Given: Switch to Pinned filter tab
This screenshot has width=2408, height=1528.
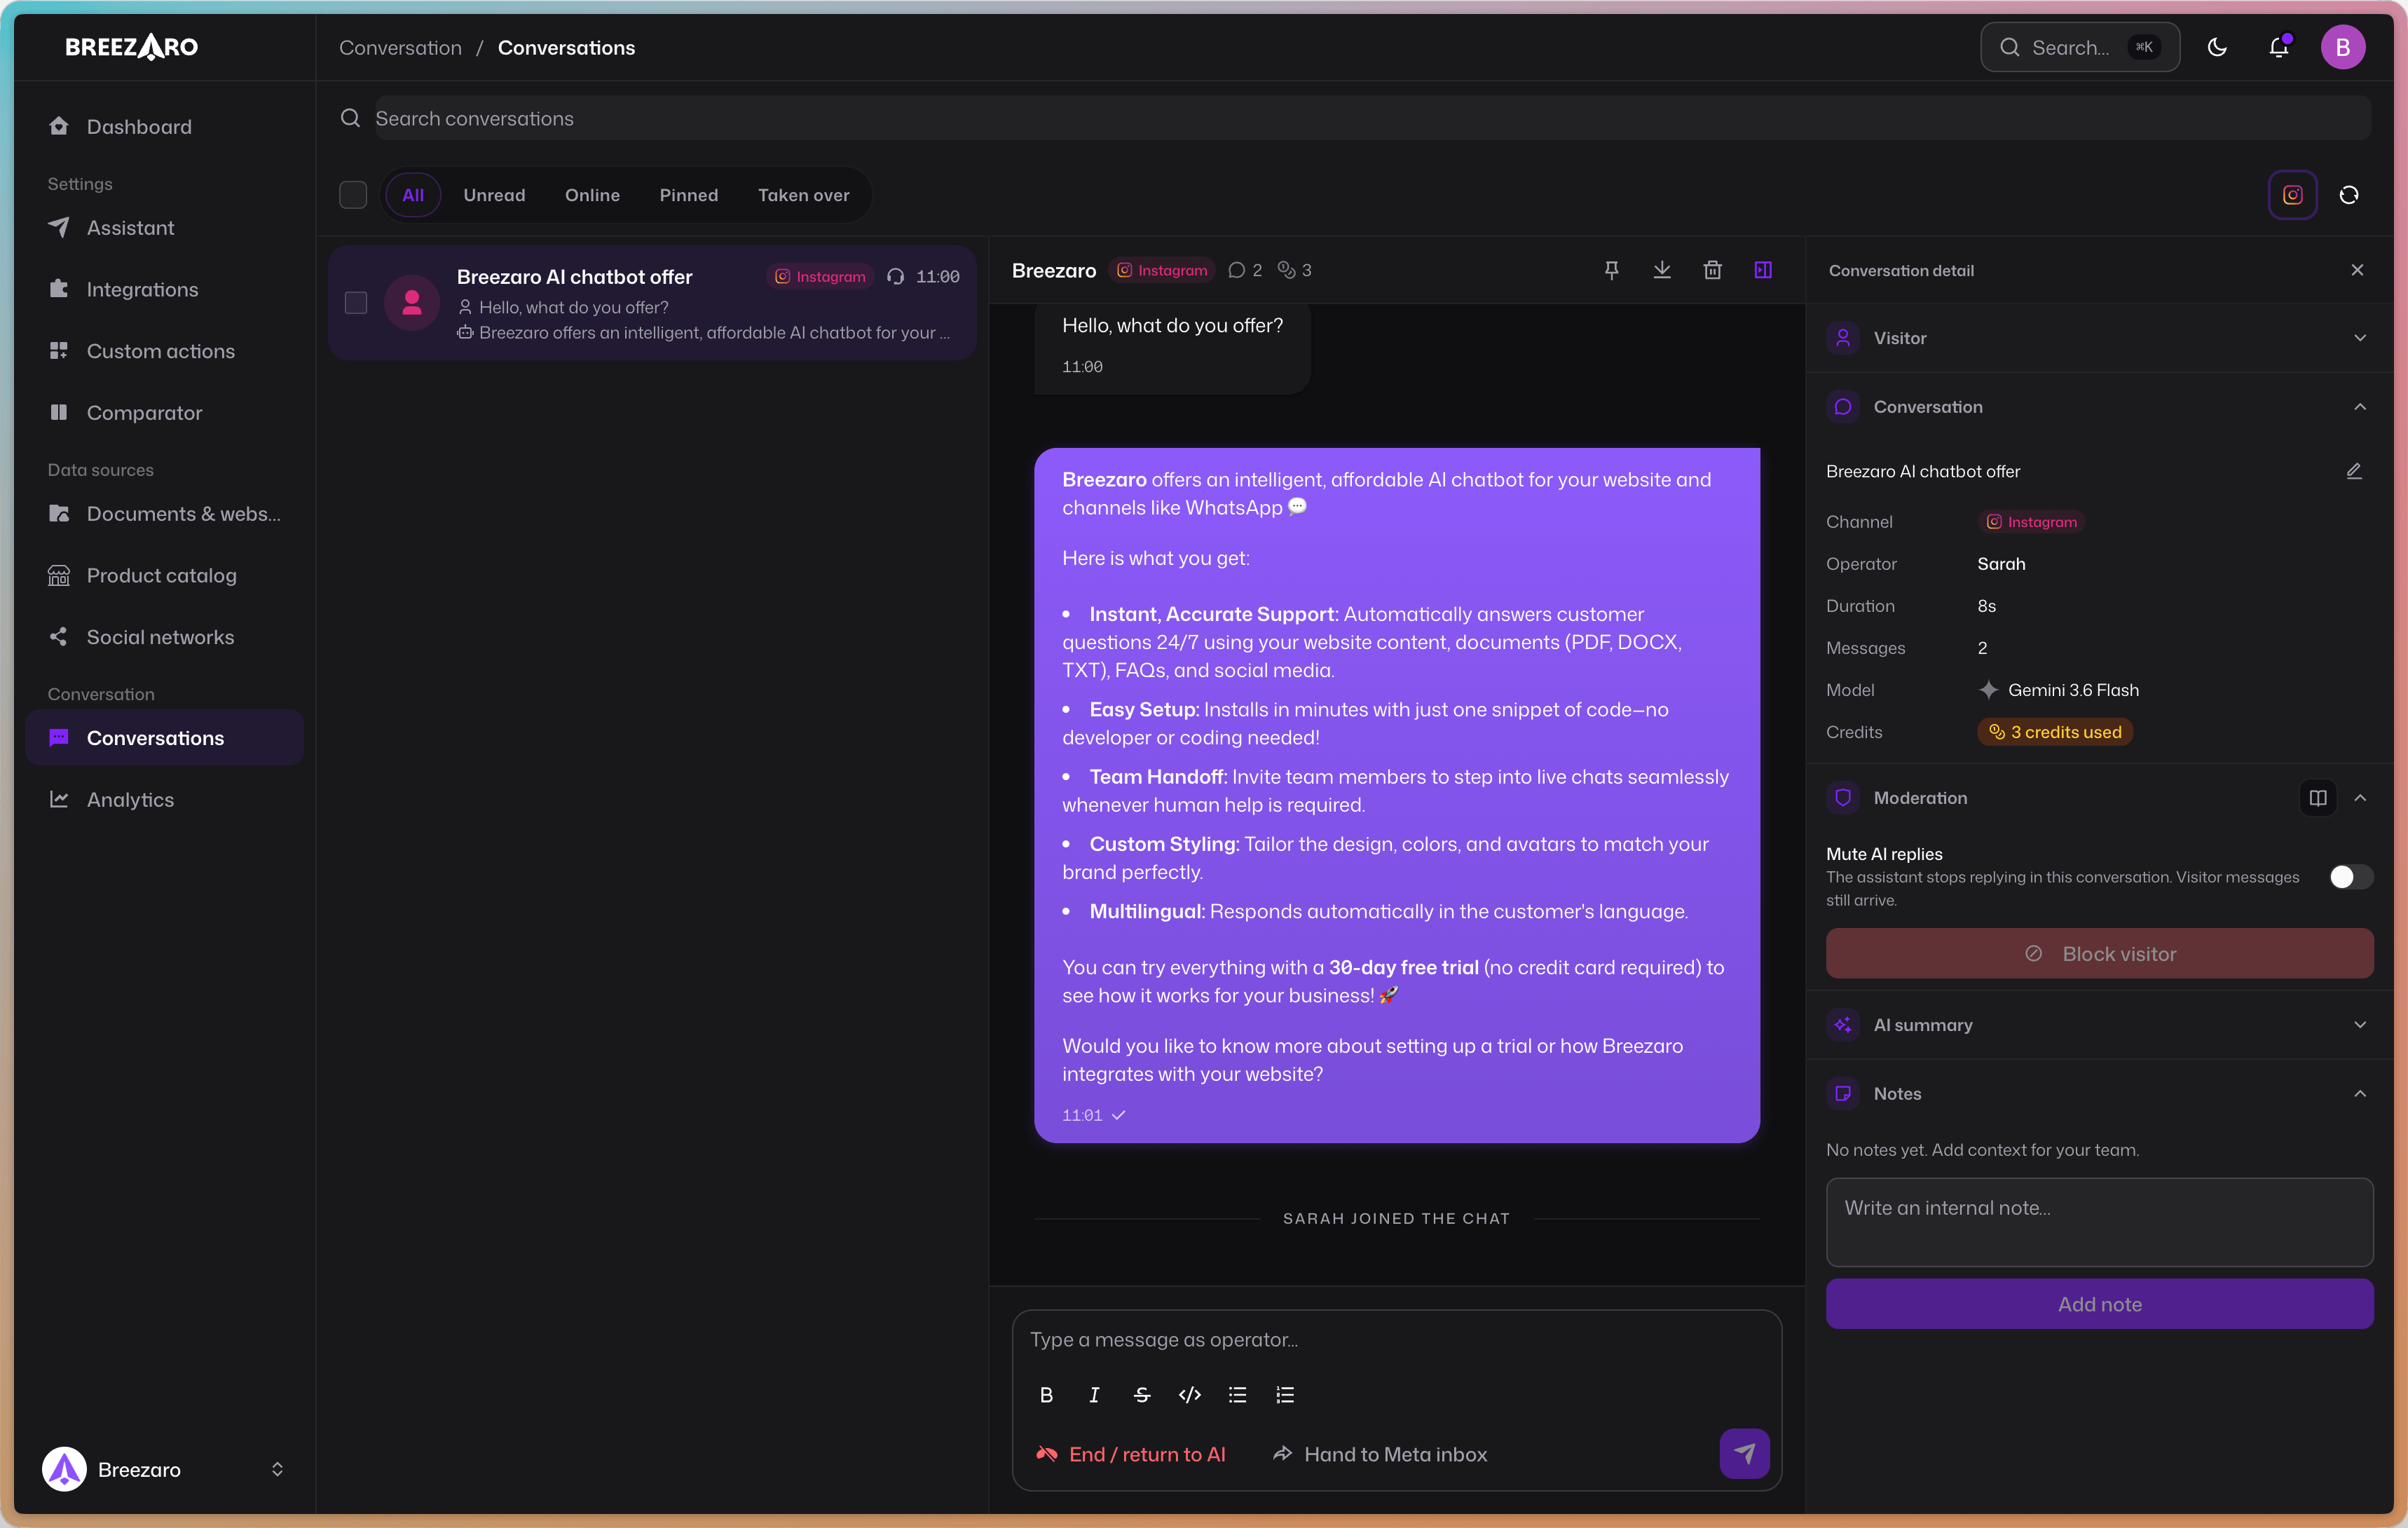Looking at the screenshot, I should coord(689,195).
